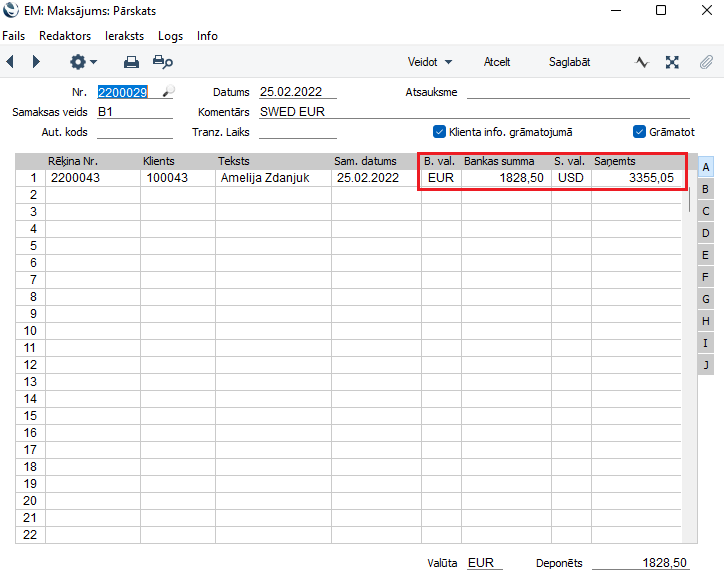Screen dimensions: 724x574
Task: Switch to flip tab B
Action: tap(706, 189)
